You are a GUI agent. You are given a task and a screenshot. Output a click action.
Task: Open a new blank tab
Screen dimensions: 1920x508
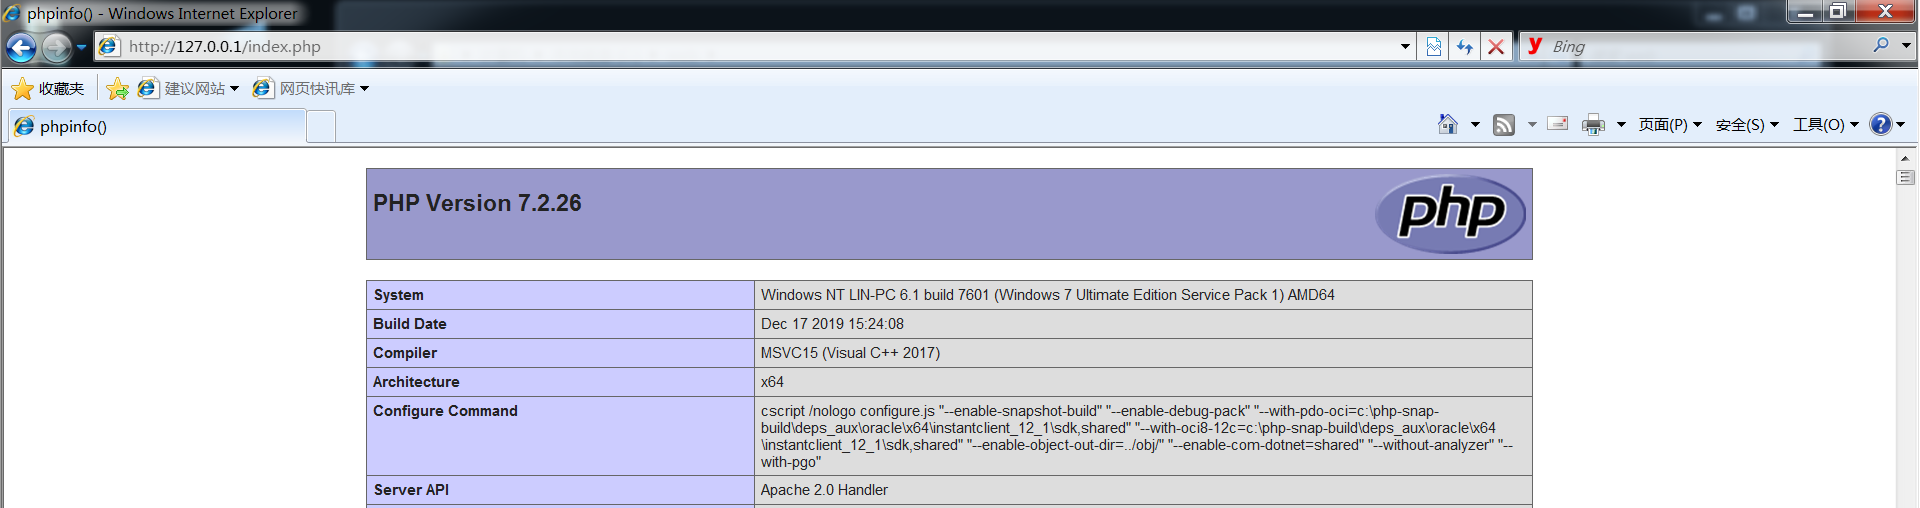[x=321, y=127]
